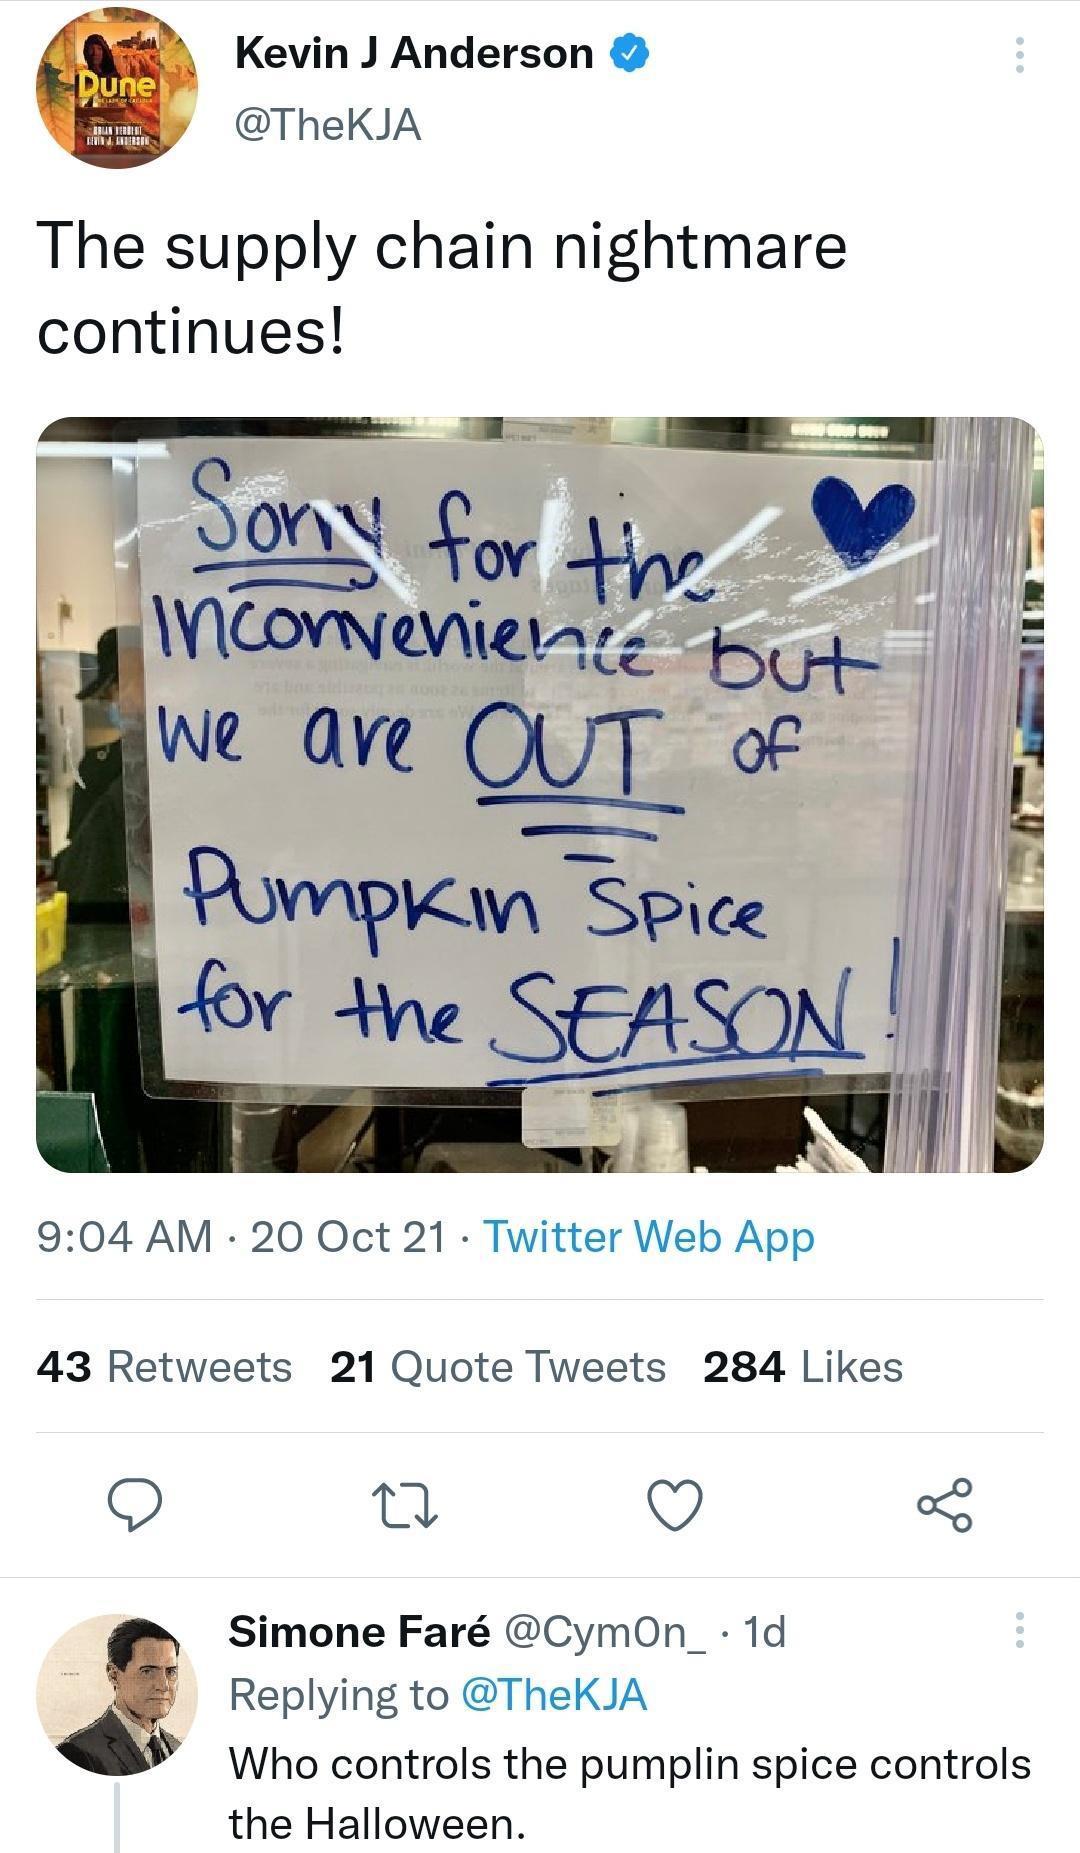Click the reply speech bubble icon
The image size is (1080, 1853).
coord(136,1505)
